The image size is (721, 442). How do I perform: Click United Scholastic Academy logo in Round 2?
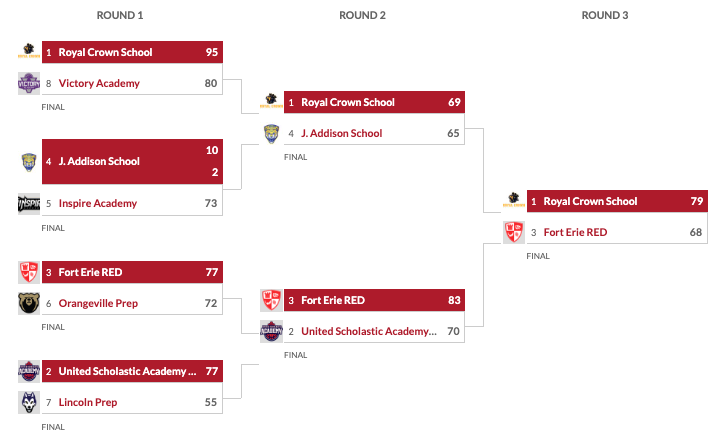(x=271, y=331)
